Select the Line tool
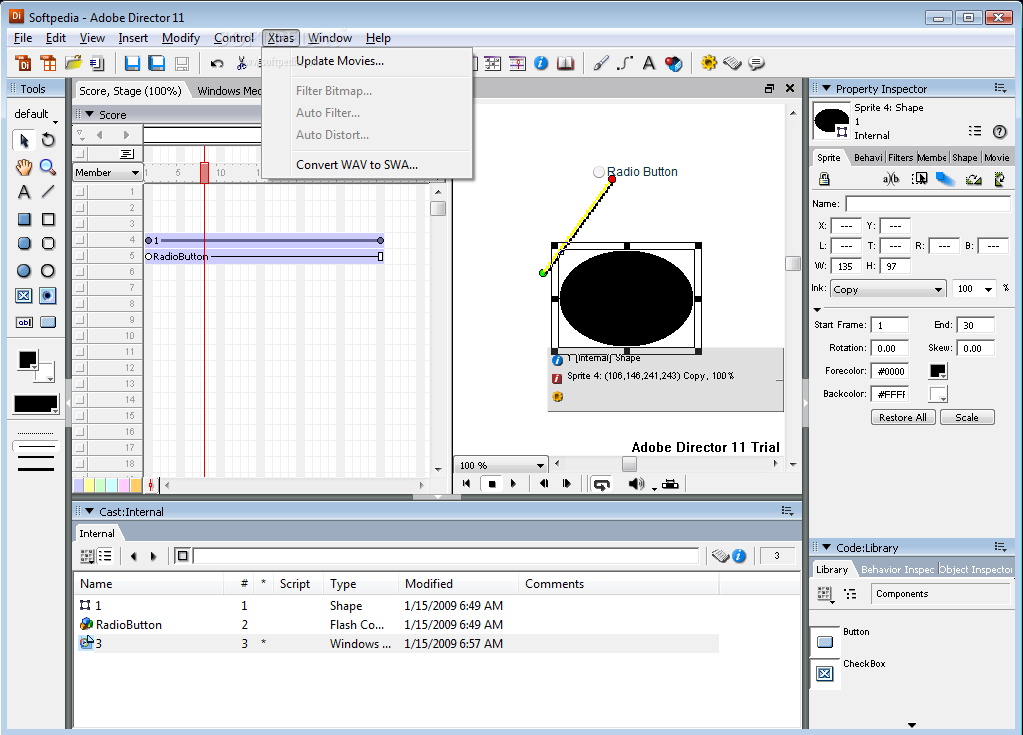The image size is (1023, 735). click(x=48, y=192)
